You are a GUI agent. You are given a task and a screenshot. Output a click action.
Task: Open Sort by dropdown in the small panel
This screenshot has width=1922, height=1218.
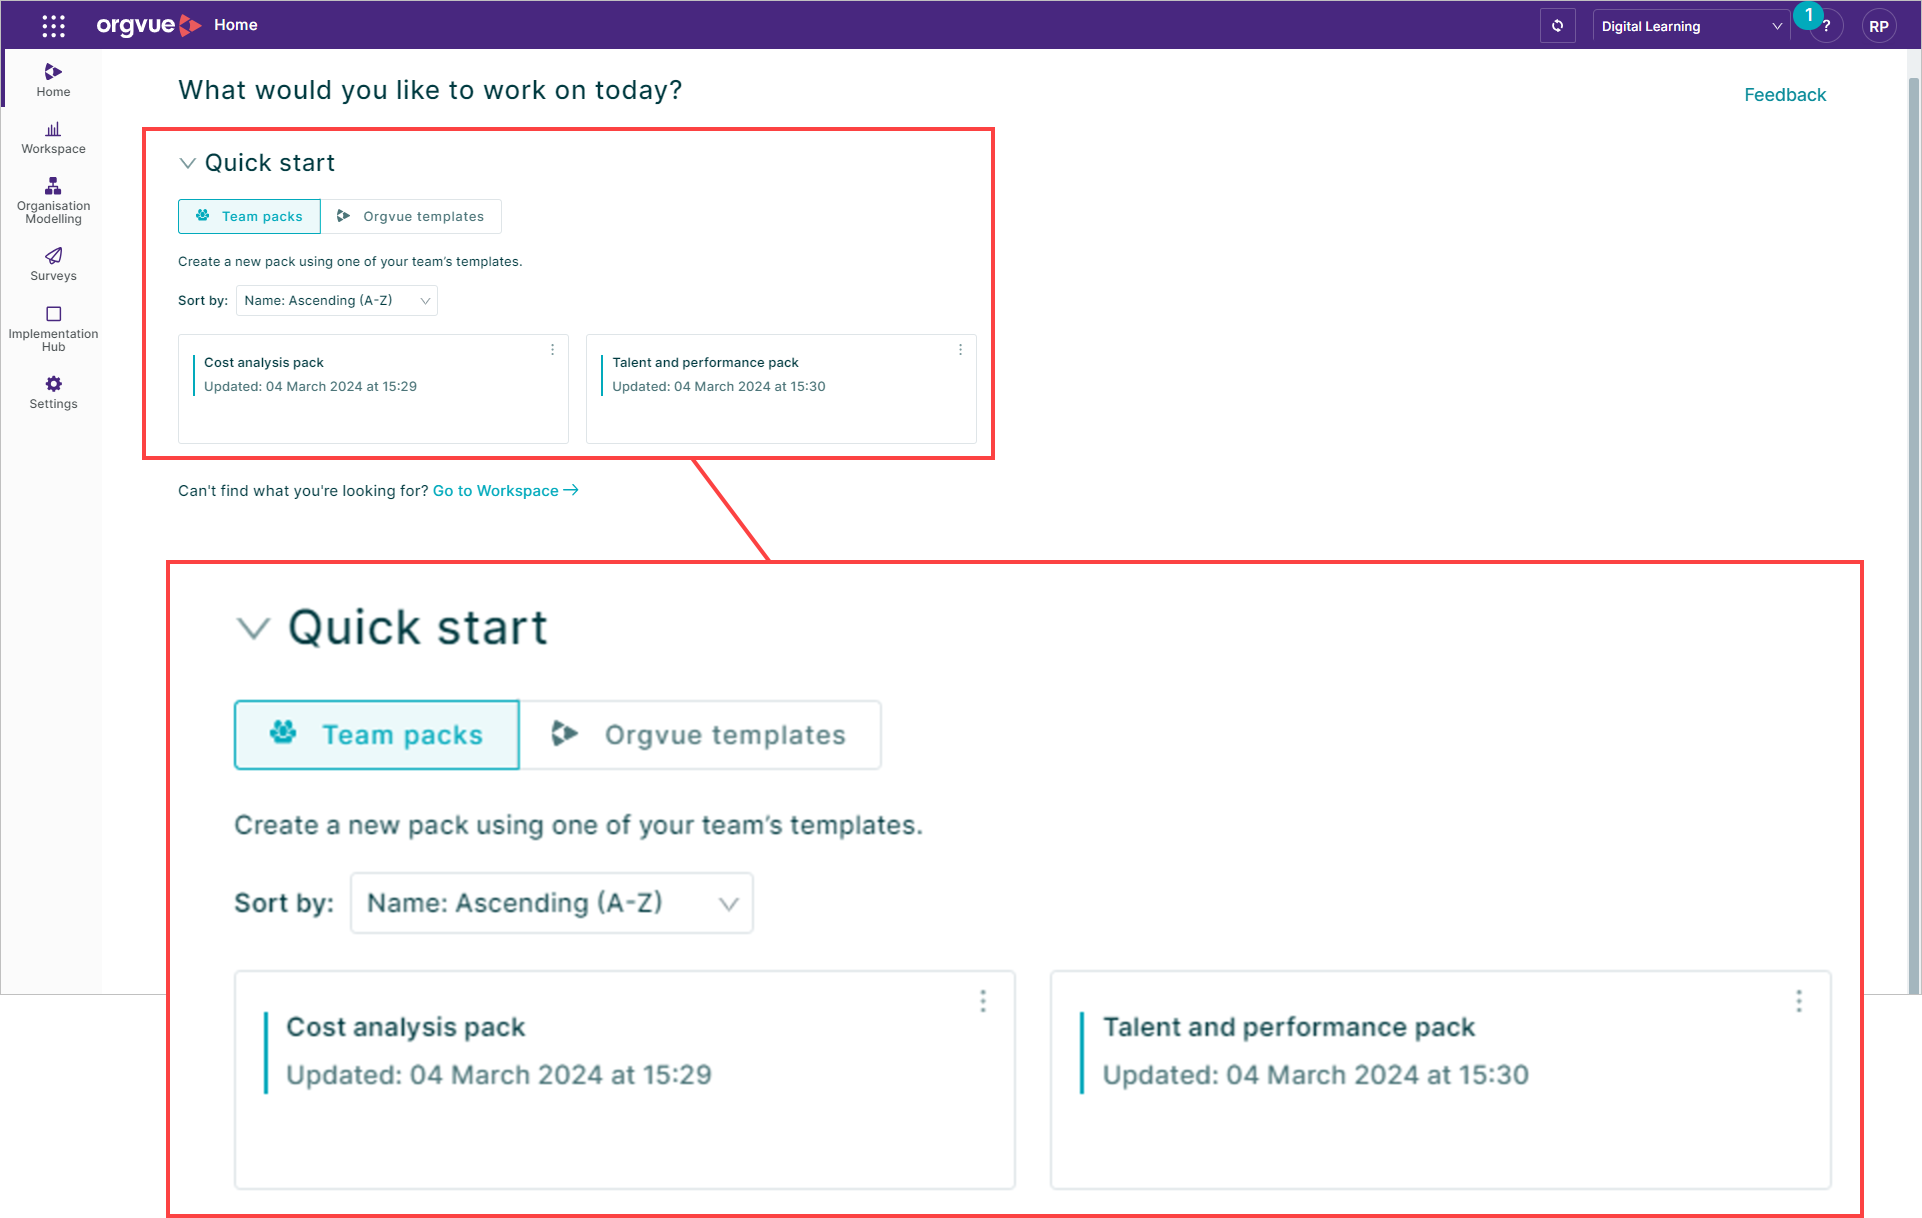(337, 300)
